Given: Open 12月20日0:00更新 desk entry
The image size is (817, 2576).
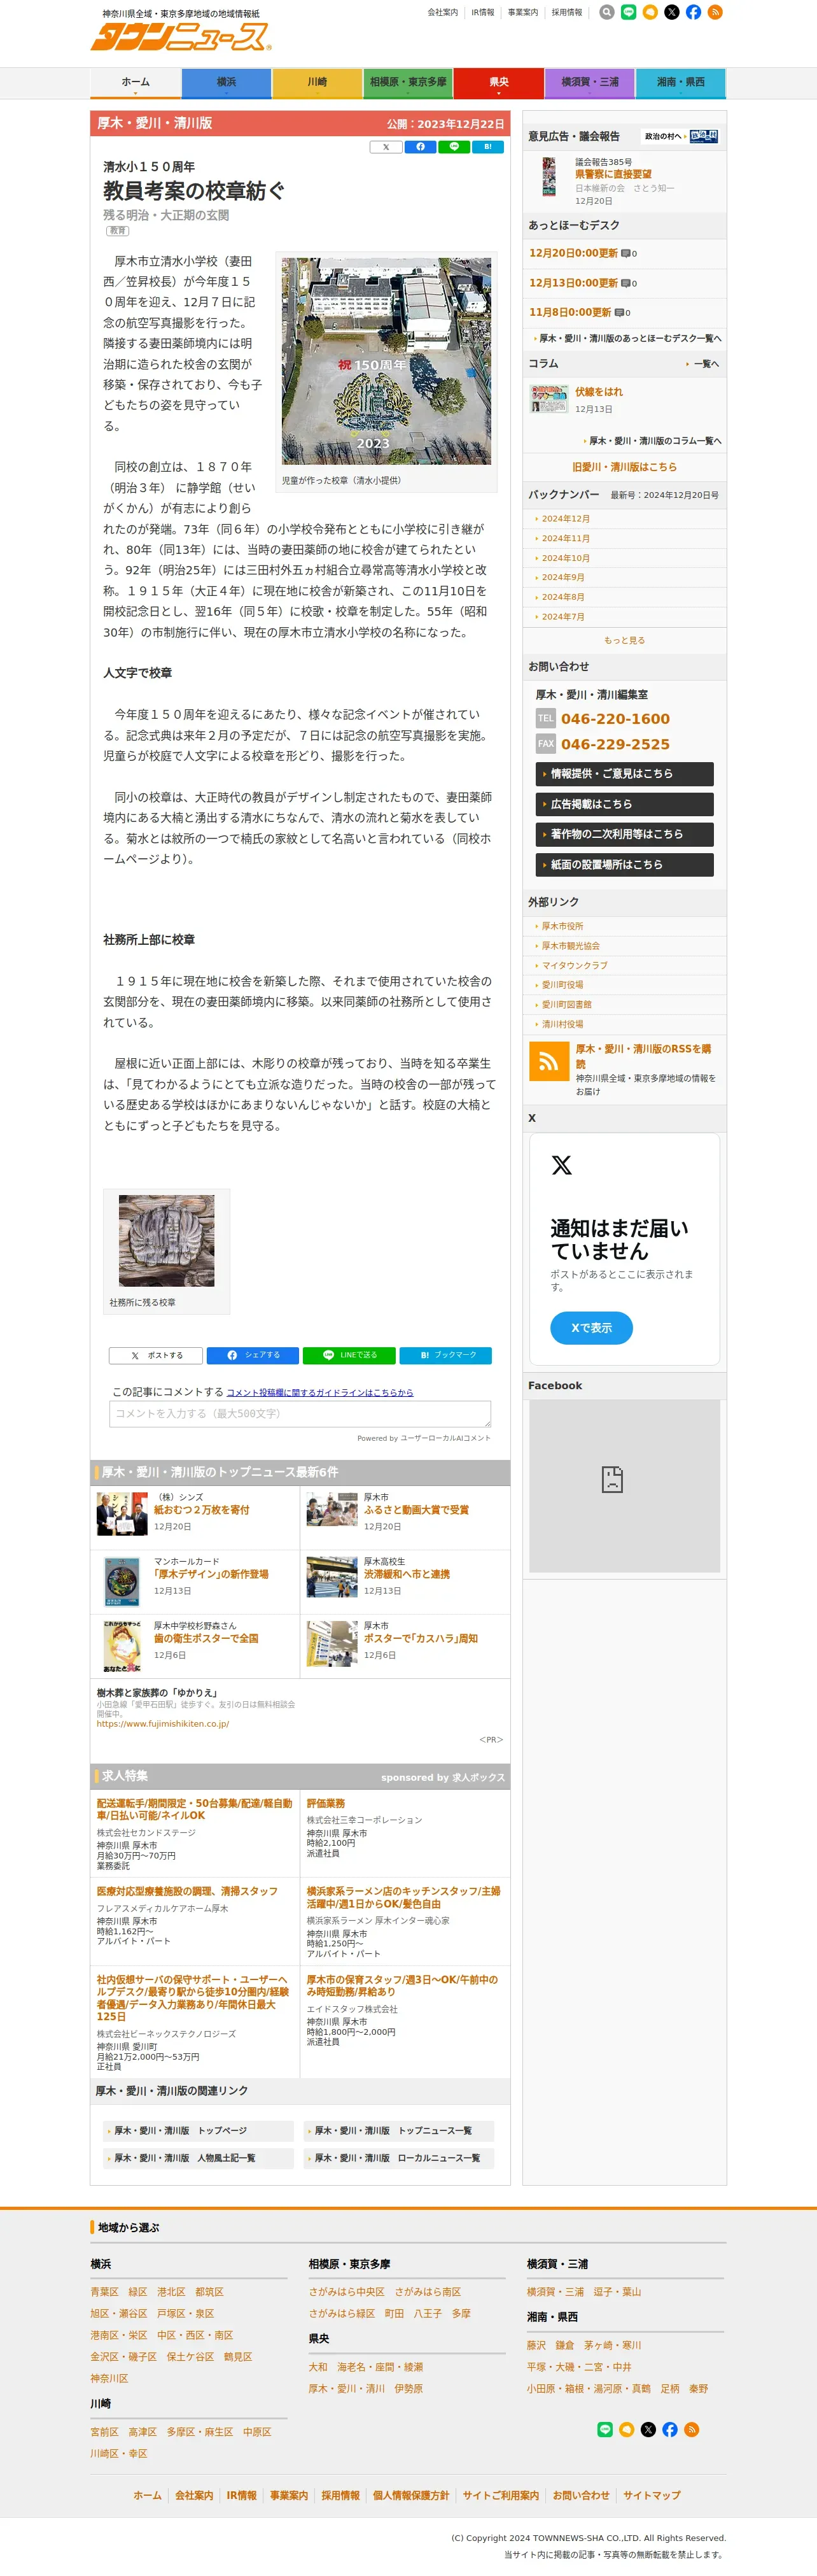Looking at the screenshot, I should 573,253.
